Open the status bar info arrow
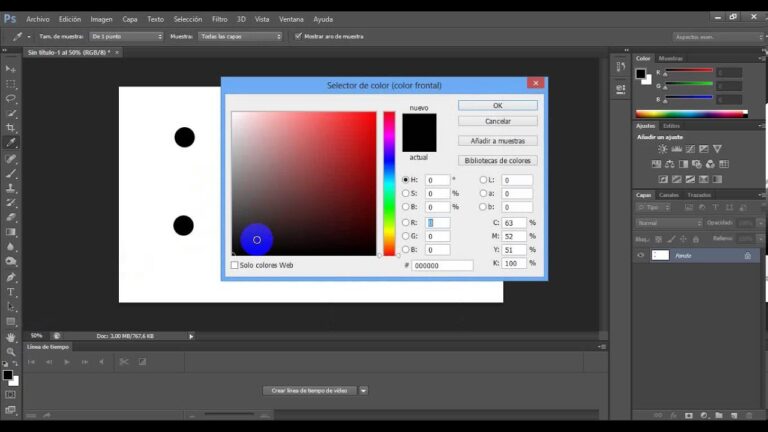768x432 pixels. 191,336
